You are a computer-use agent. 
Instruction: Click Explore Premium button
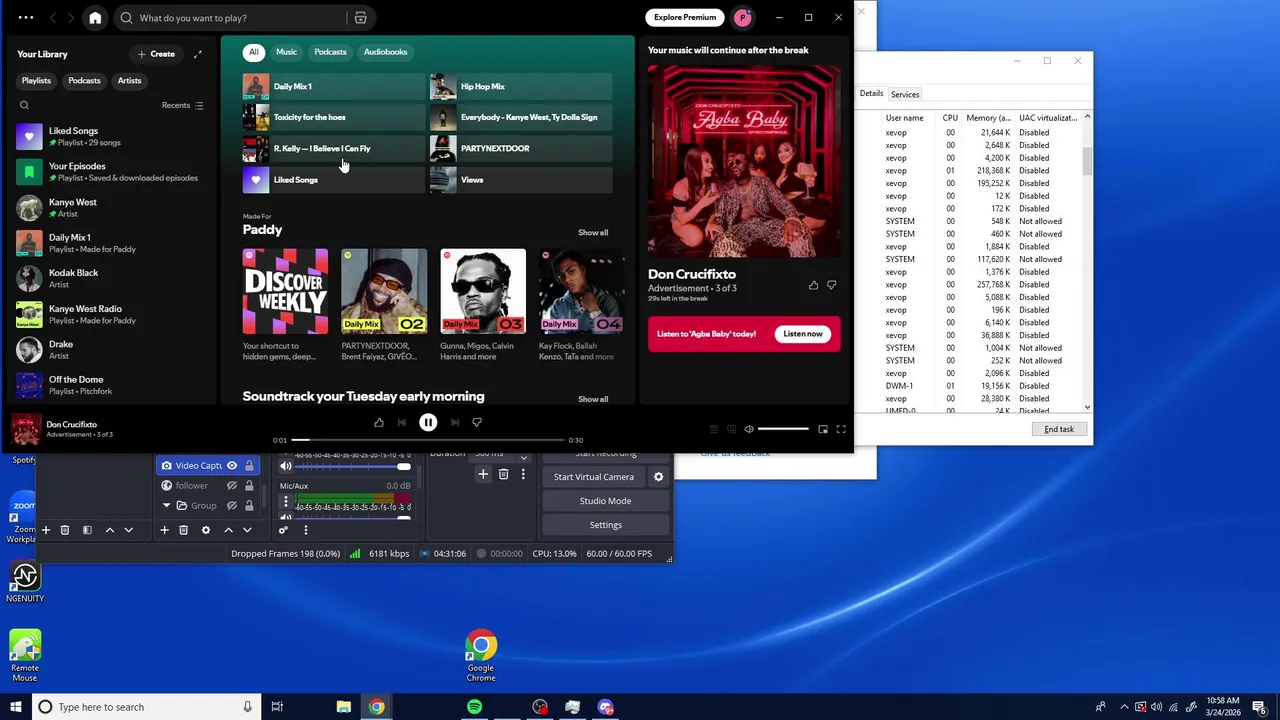[685, 17]
